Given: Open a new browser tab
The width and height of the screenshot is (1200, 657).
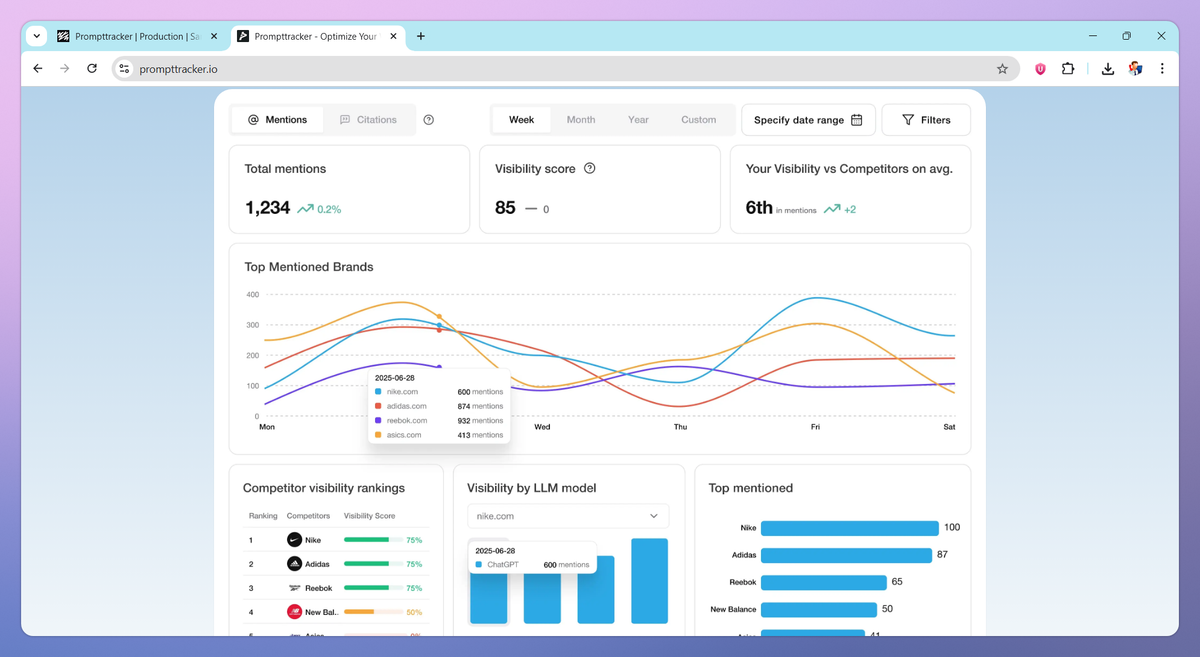Looking at the screenshot, I should pos(421,36).
